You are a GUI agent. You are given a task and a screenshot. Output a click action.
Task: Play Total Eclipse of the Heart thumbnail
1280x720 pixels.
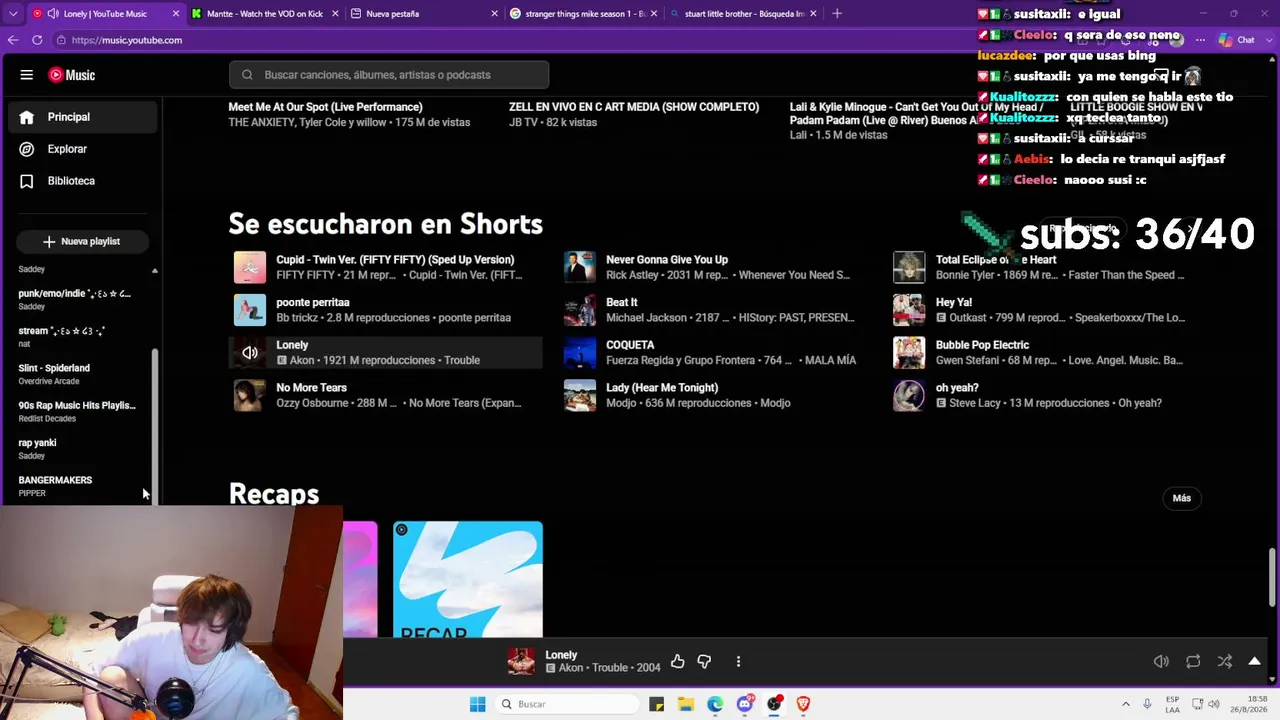click(909, 267)
